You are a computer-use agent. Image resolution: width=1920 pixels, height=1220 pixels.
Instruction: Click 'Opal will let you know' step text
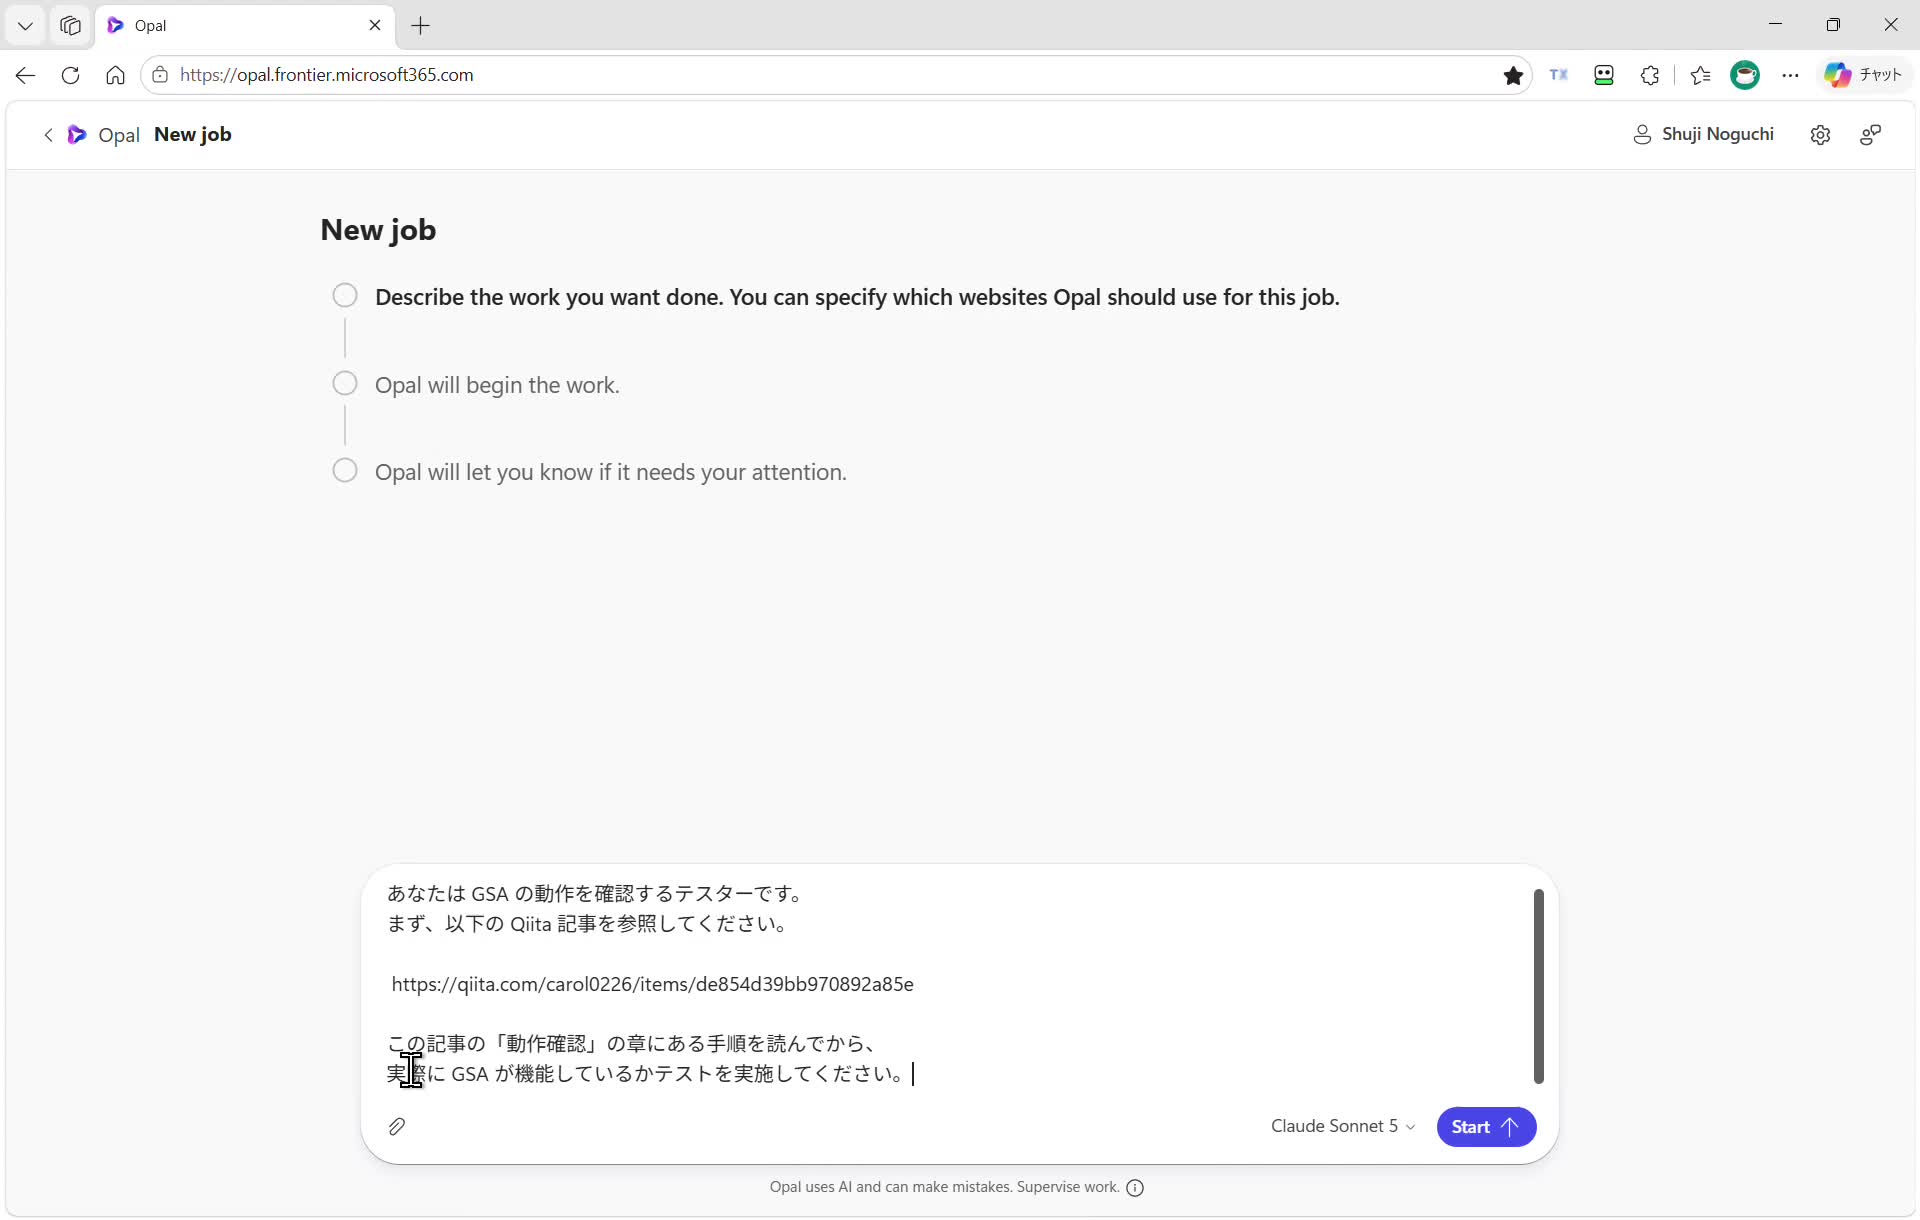[x=611, y=473]
